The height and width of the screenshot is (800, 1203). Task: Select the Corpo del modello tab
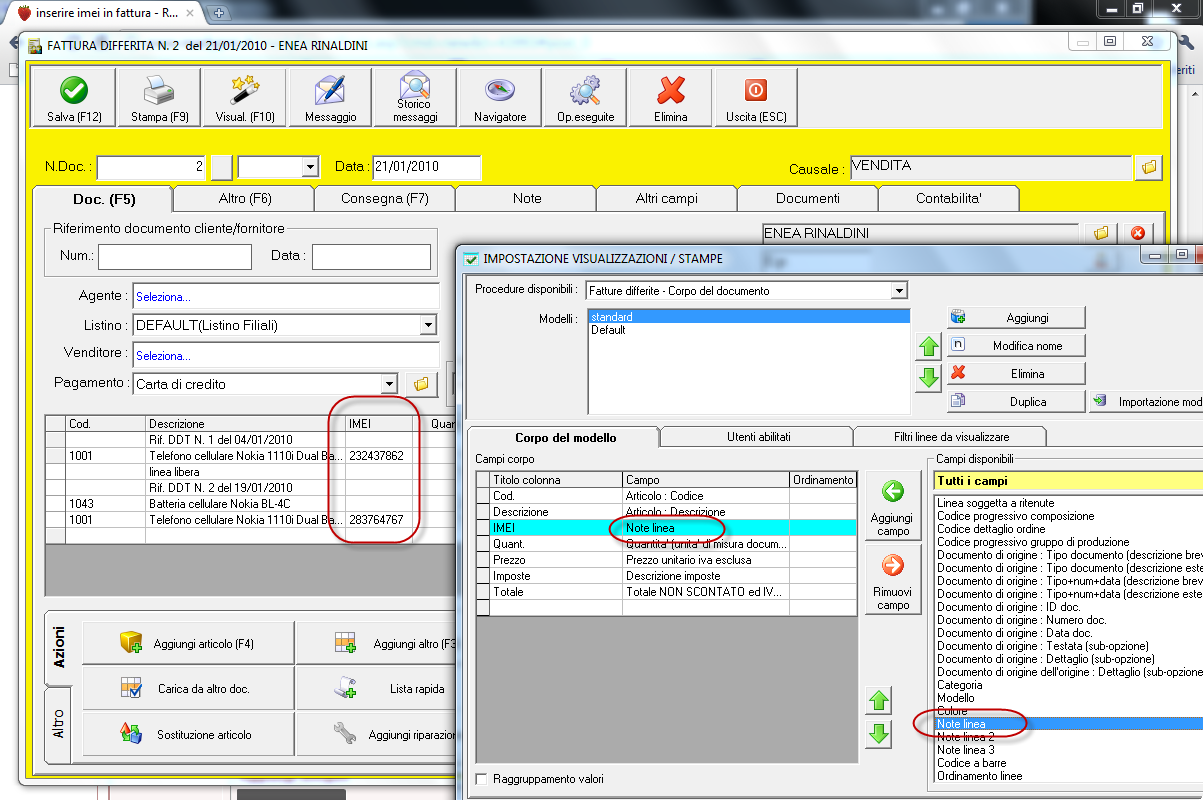point(565,437)
